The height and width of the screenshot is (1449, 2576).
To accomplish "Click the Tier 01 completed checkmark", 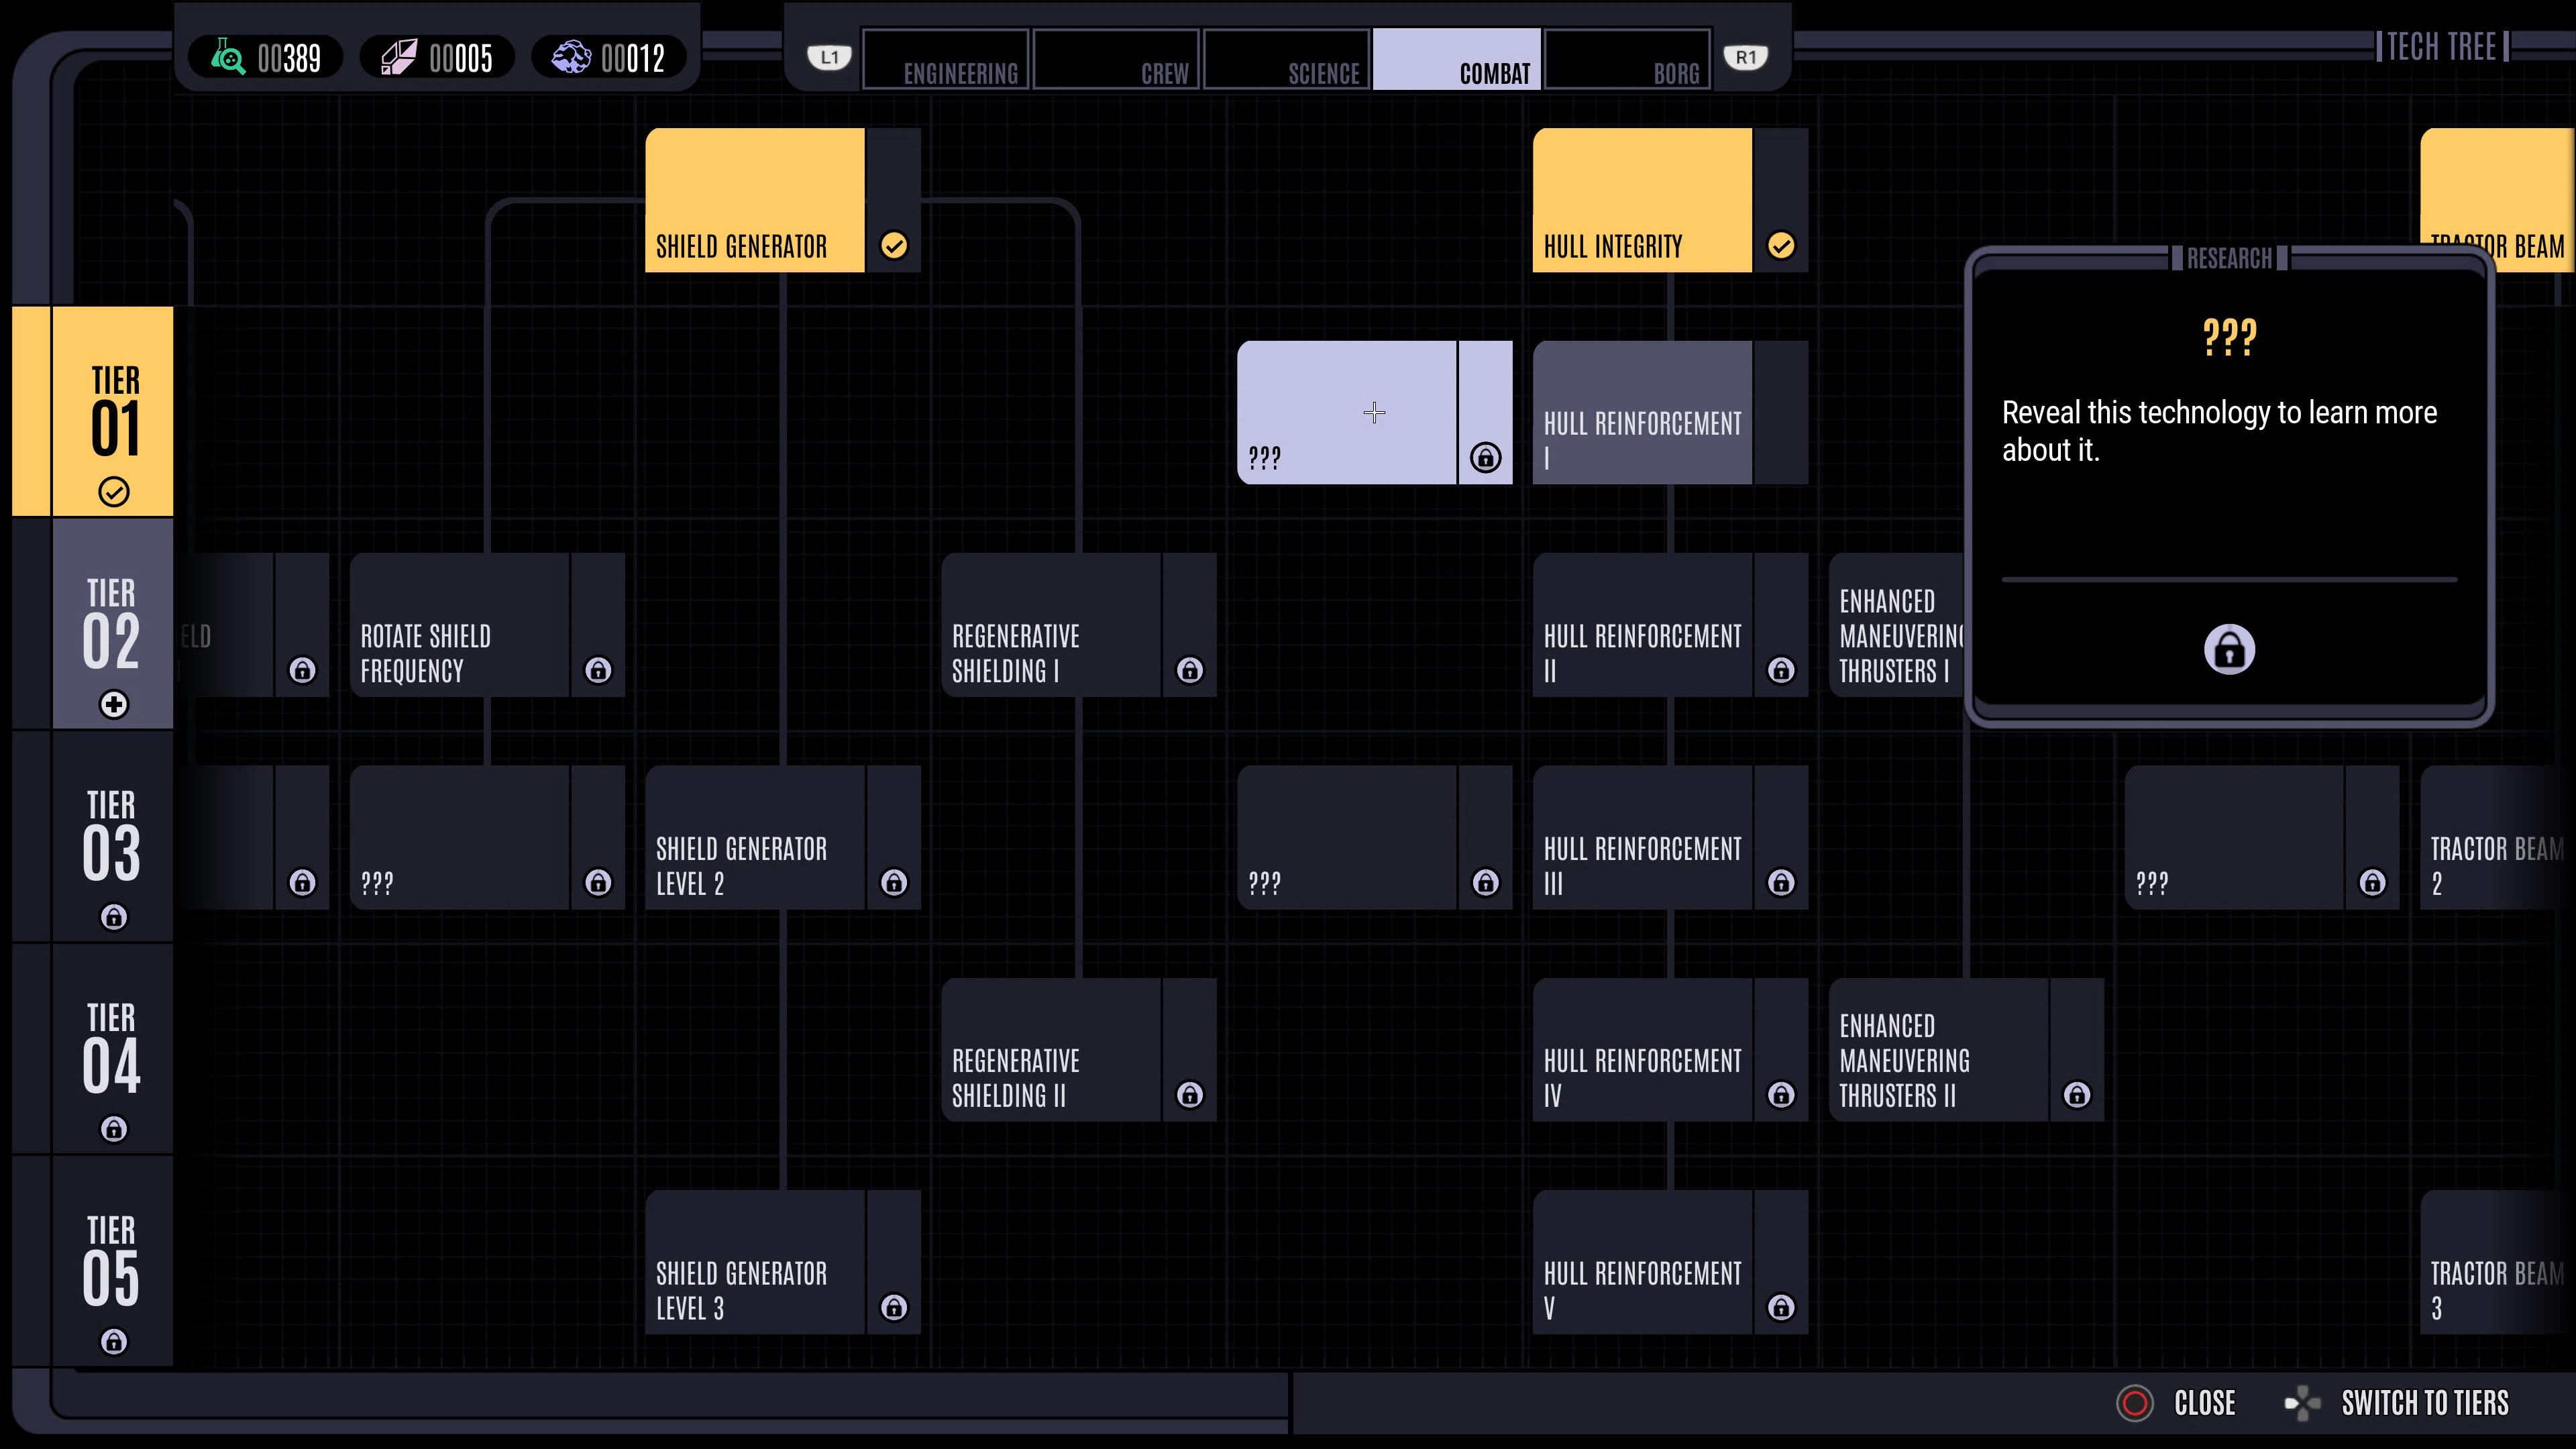I will coord(114,492).
